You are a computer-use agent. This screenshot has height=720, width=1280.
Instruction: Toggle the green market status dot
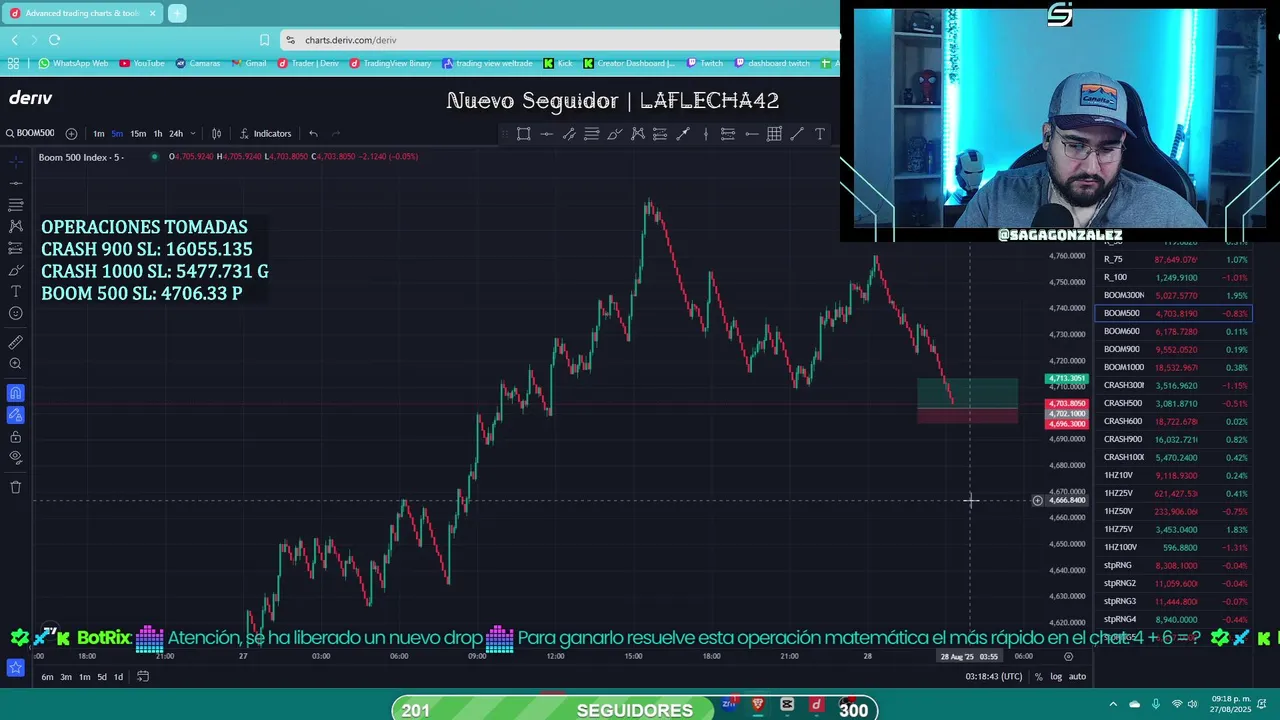(153, 156)
